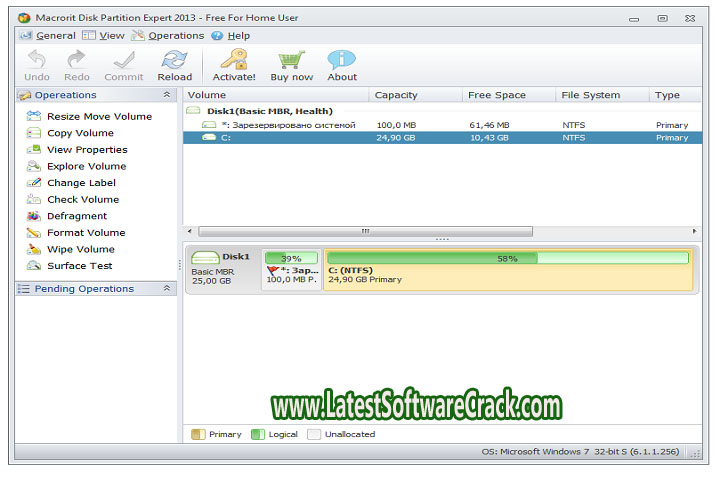Sort by Type column header

676,95
